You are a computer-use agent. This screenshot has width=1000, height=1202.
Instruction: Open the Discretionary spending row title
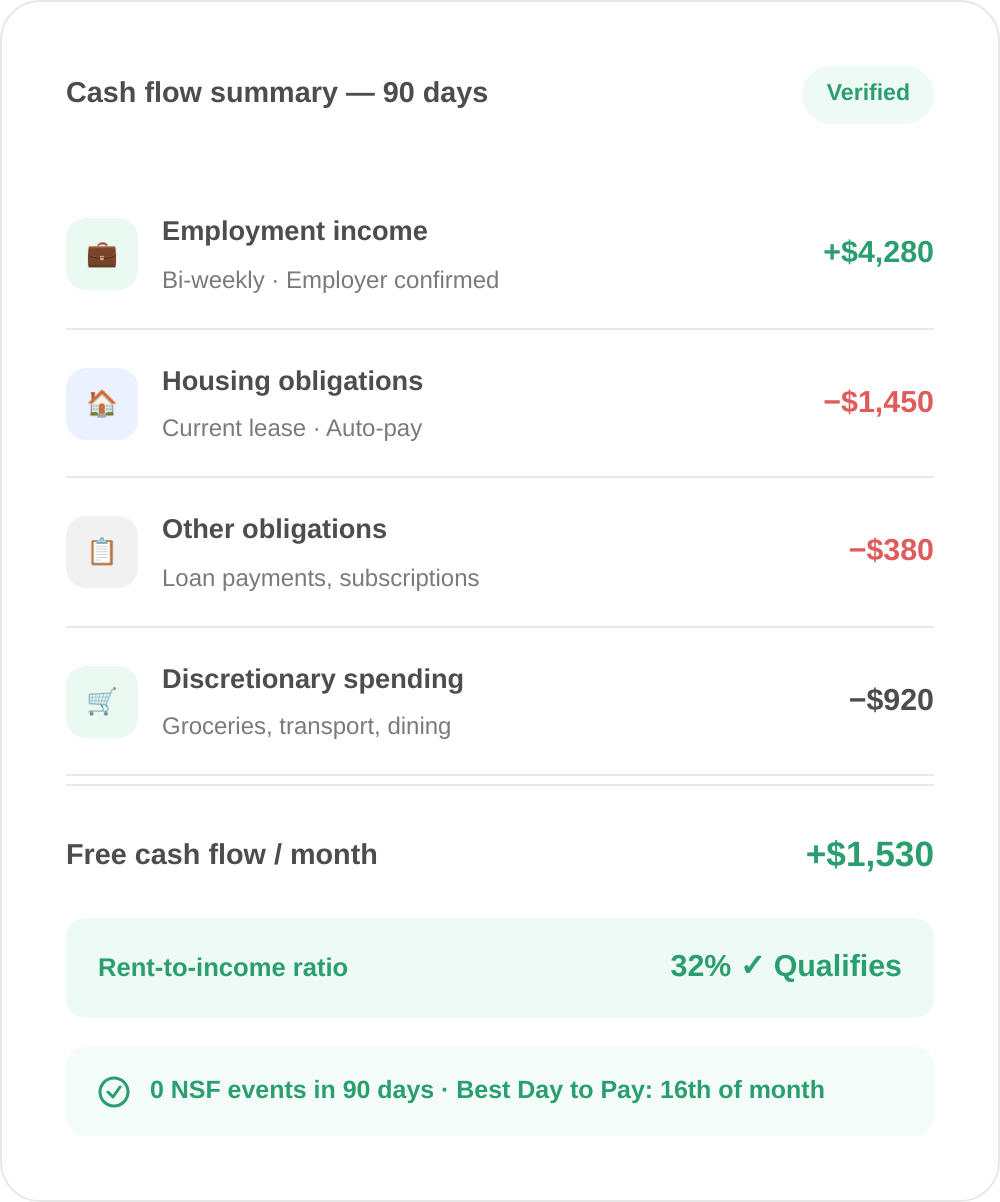tap(313, 679)
